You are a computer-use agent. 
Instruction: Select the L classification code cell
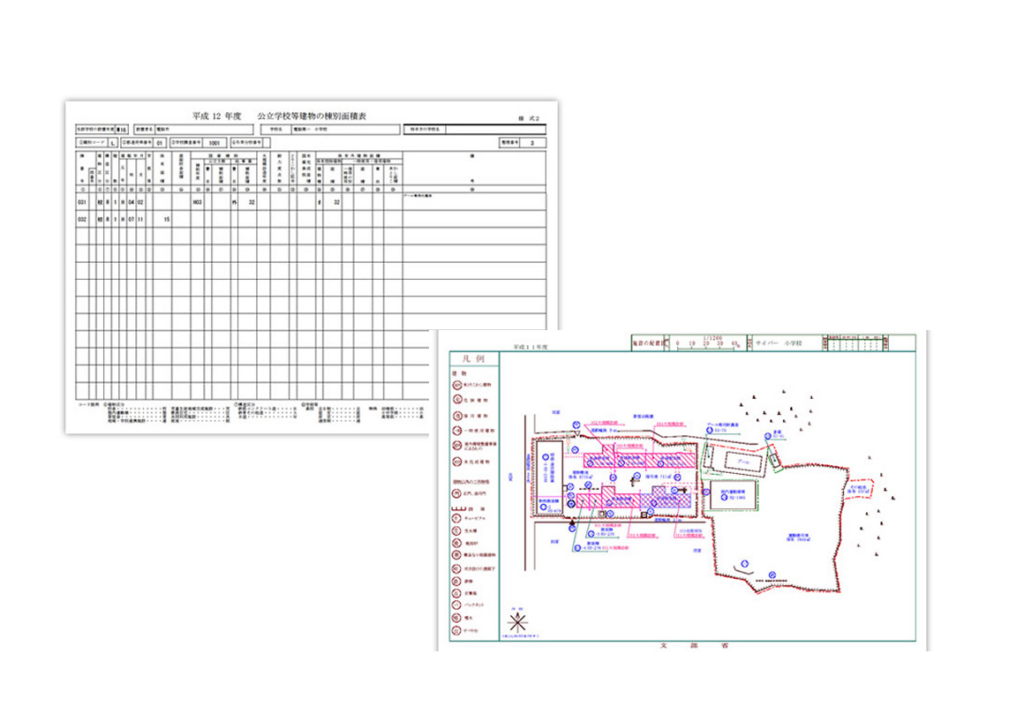tap(112, 142)
